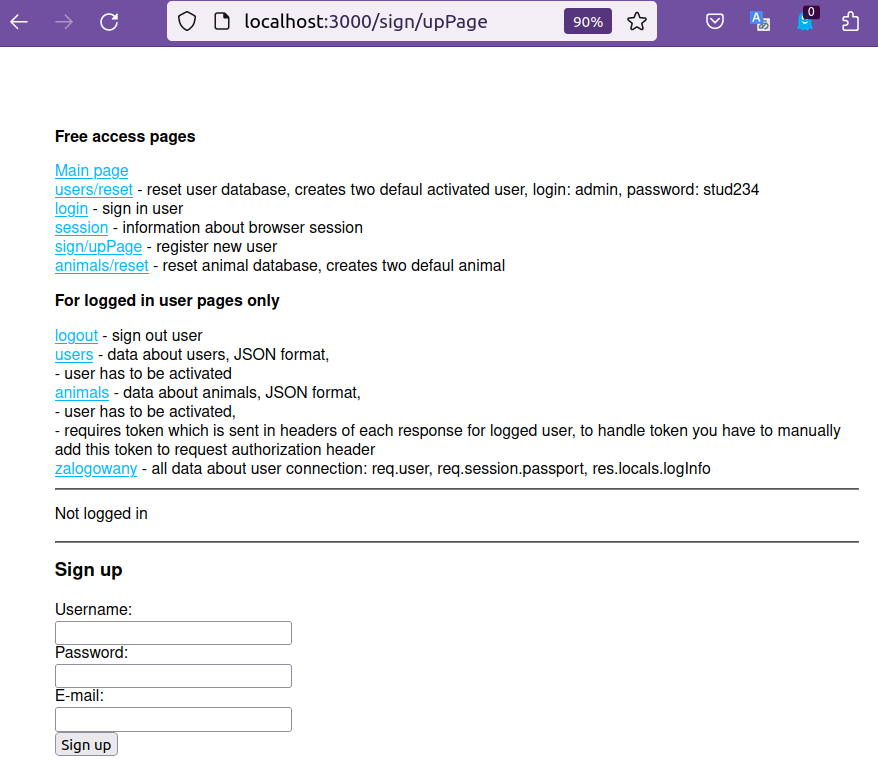
Task: Click the translate extension icon
Action: [760, 22]
